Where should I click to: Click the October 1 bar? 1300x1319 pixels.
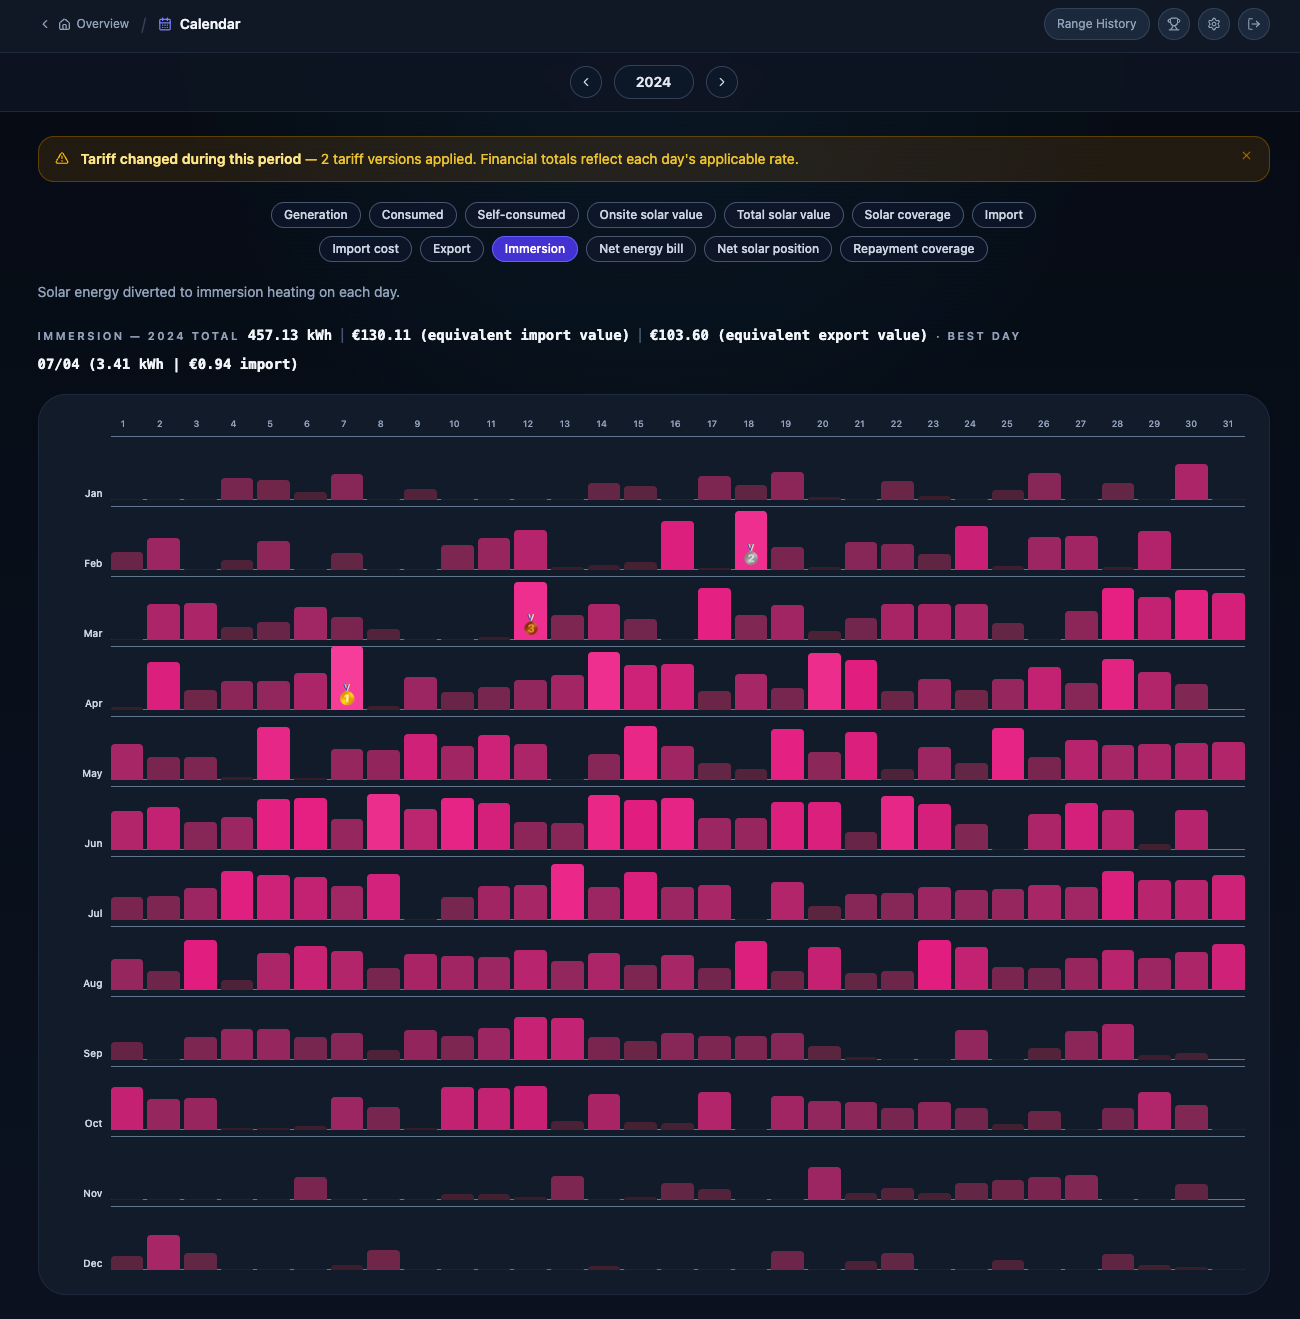[127, 1108]
